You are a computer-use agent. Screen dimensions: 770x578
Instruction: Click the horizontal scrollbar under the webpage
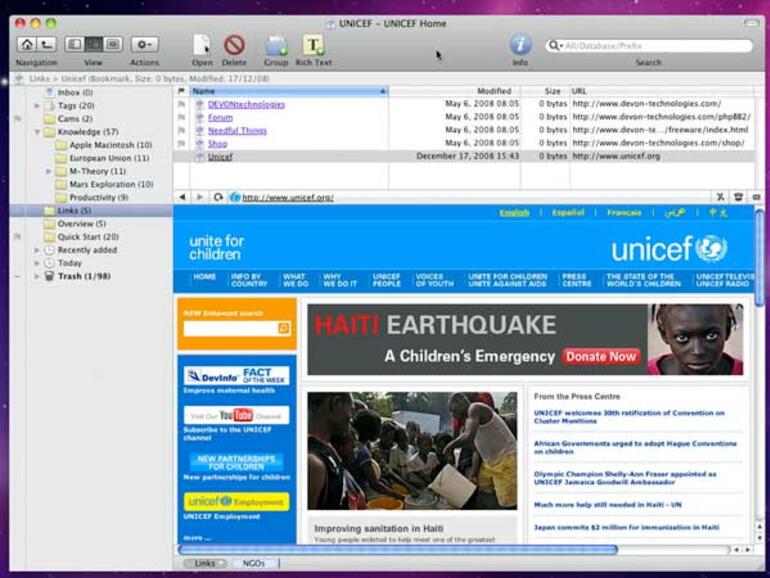click(x=400, y=549)
